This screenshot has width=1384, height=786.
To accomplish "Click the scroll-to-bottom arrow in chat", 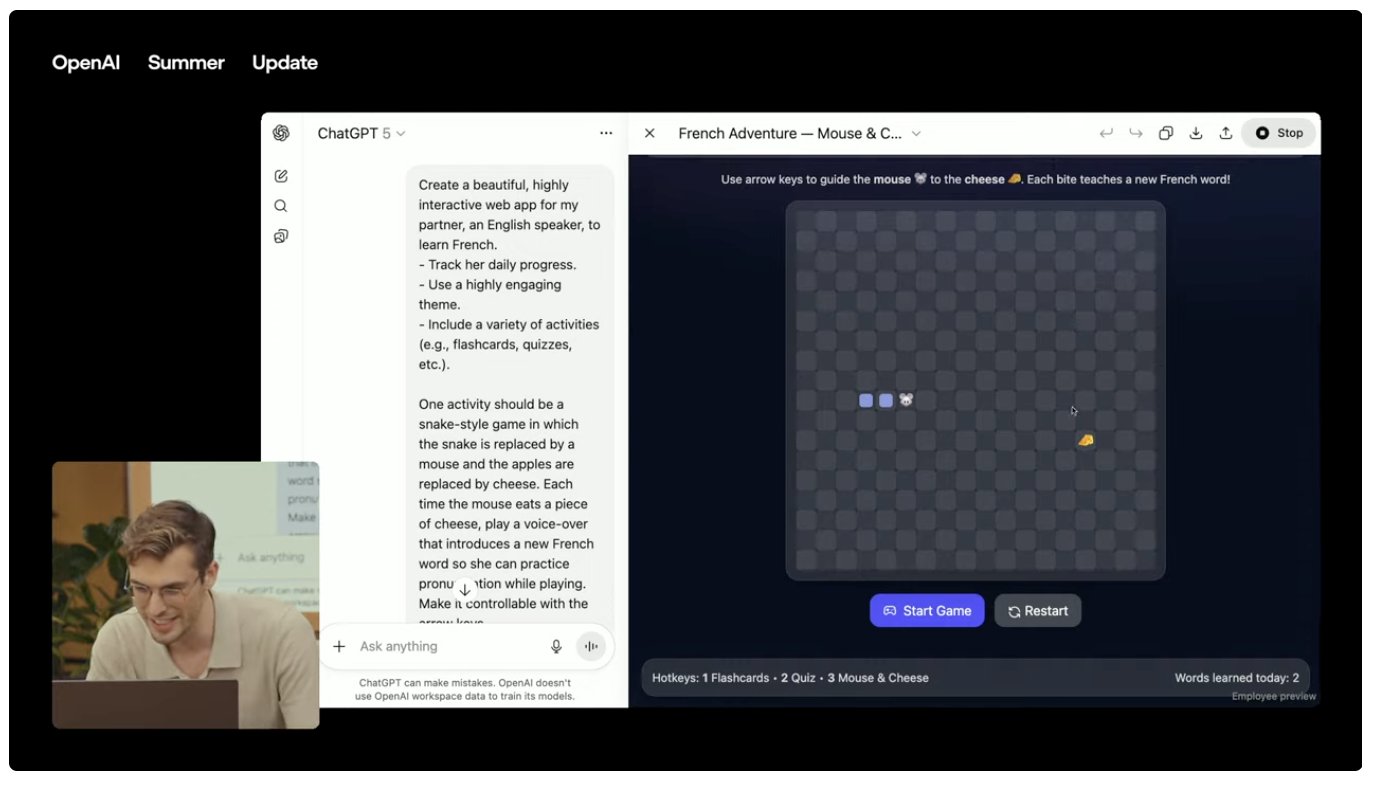I will [x=465, y=590].
